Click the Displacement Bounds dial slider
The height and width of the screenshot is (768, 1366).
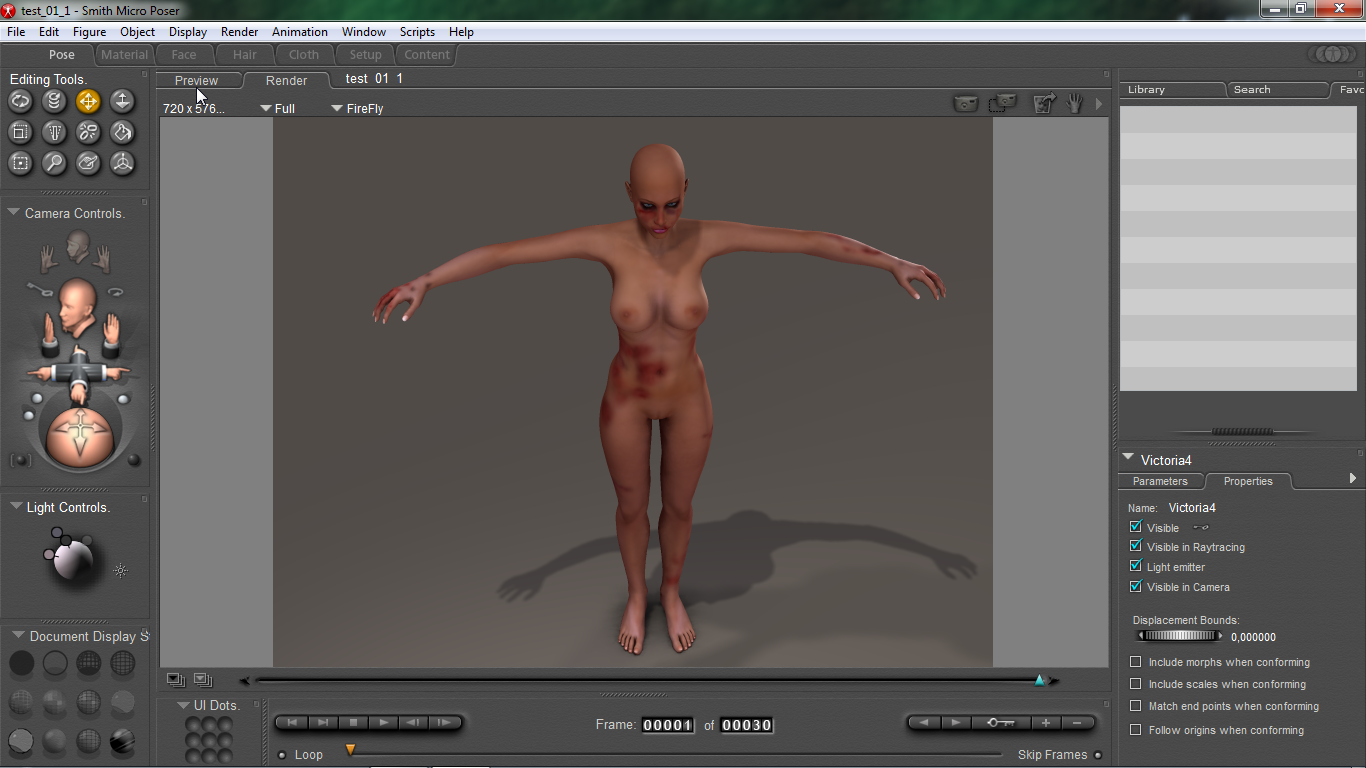coord(1179,636)
